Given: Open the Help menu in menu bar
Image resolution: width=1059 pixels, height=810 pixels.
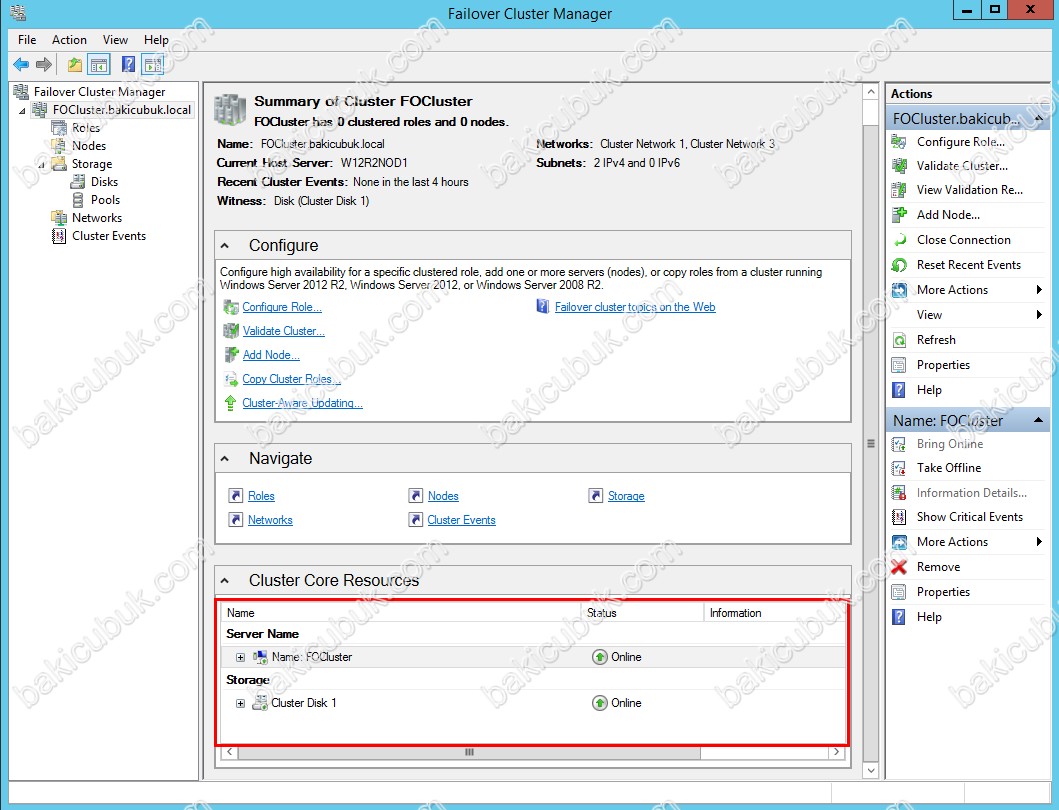Looking at the screenshot, I should tap(156, 40).
